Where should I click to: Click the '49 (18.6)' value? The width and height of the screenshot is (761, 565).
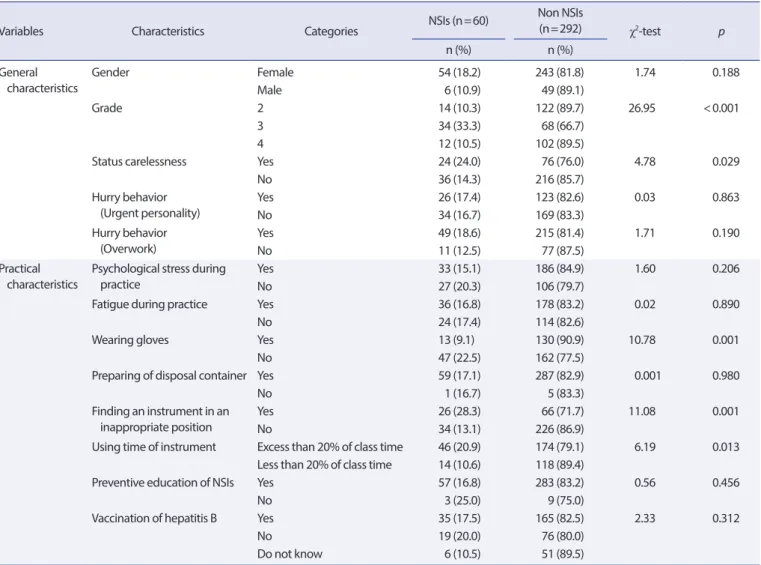pos(459,233)
